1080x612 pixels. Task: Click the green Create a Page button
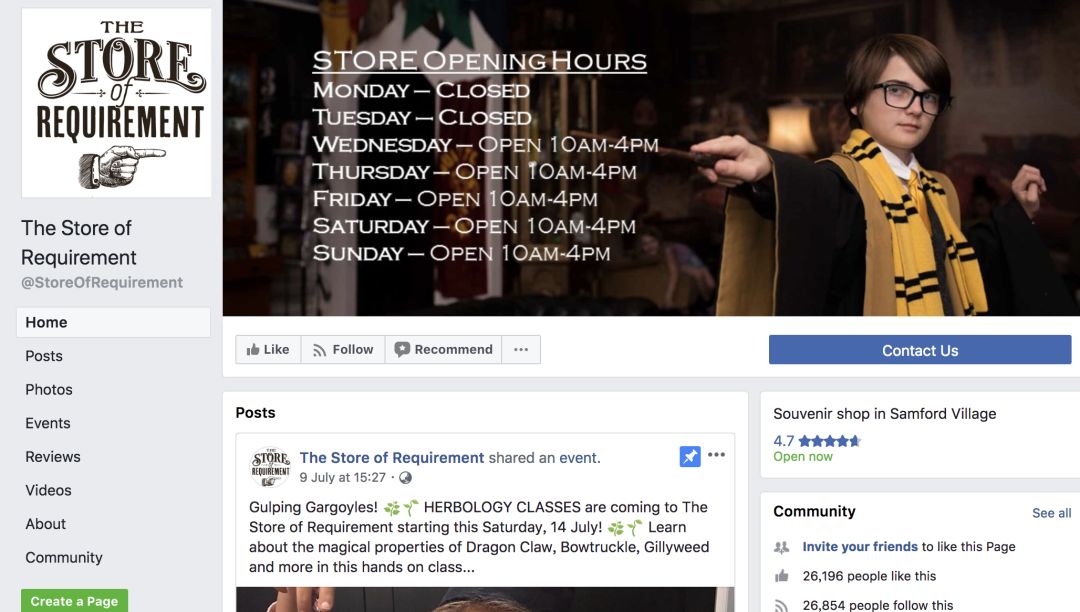tap(74, 601)
